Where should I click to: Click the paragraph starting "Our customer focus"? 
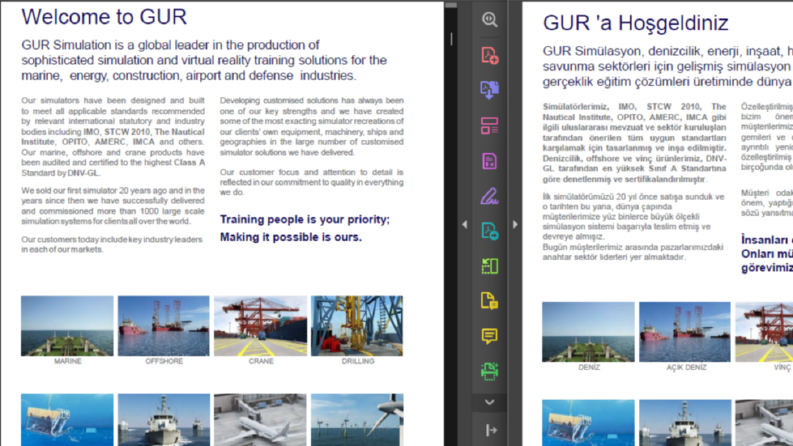pyautogui.click(x=312, y=182)
